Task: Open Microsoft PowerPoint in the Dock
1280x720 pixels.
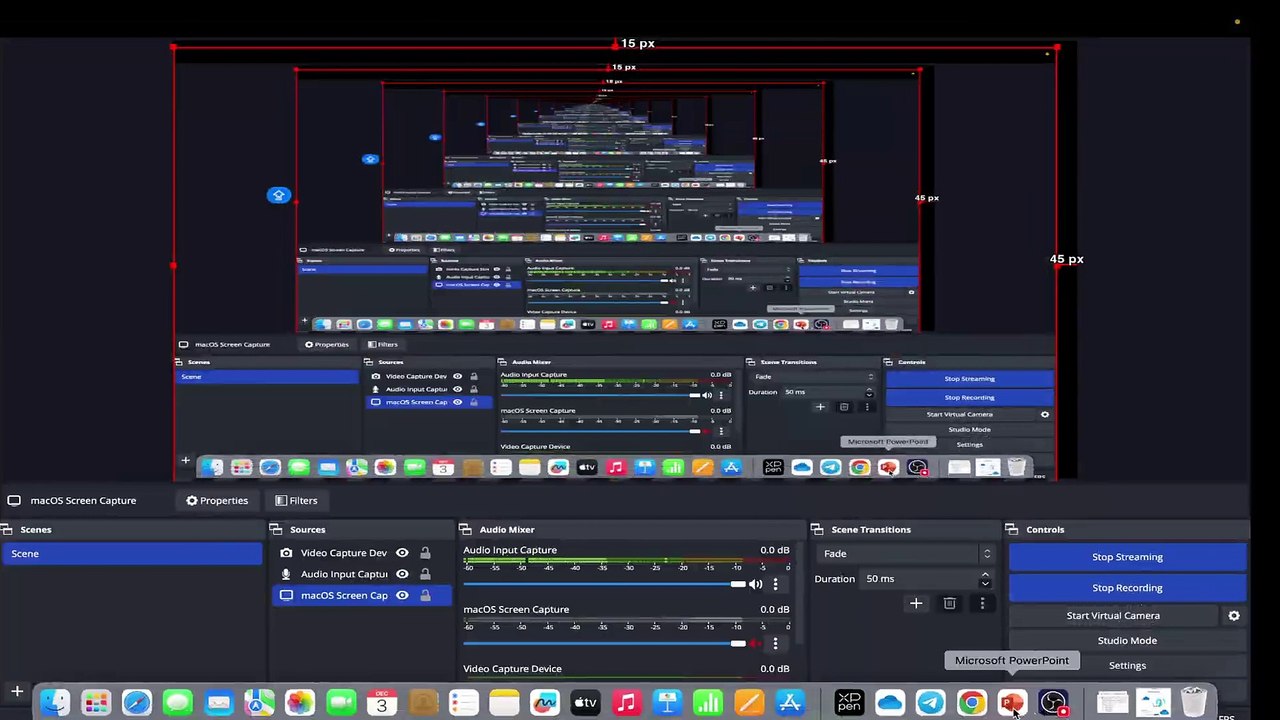Action: [x=1012, y=703]
